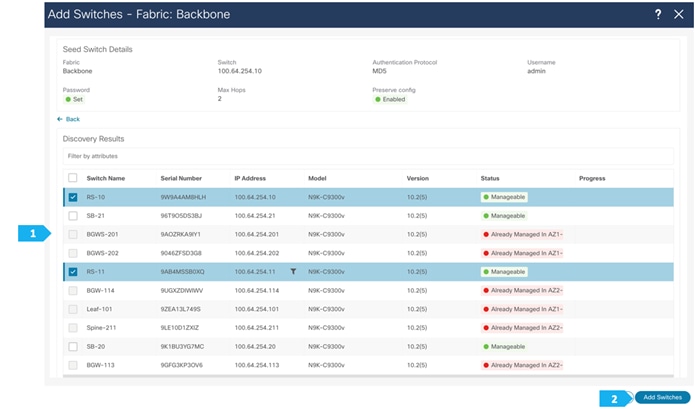Click the Spine-211 row checkbox

(x=73, y=327)
